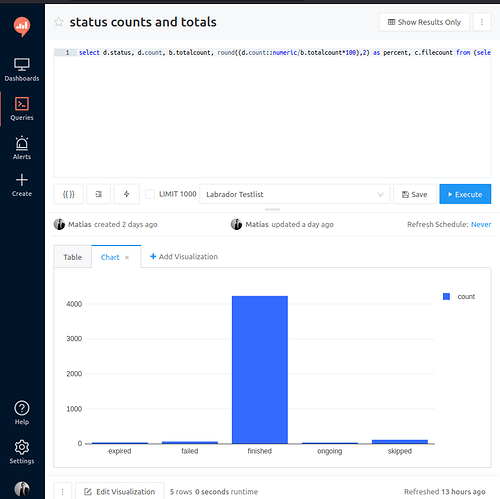Open the Queries section in sidebar
Image resolution: width=500 pixels, height=499 pixels.
[22, 109]
